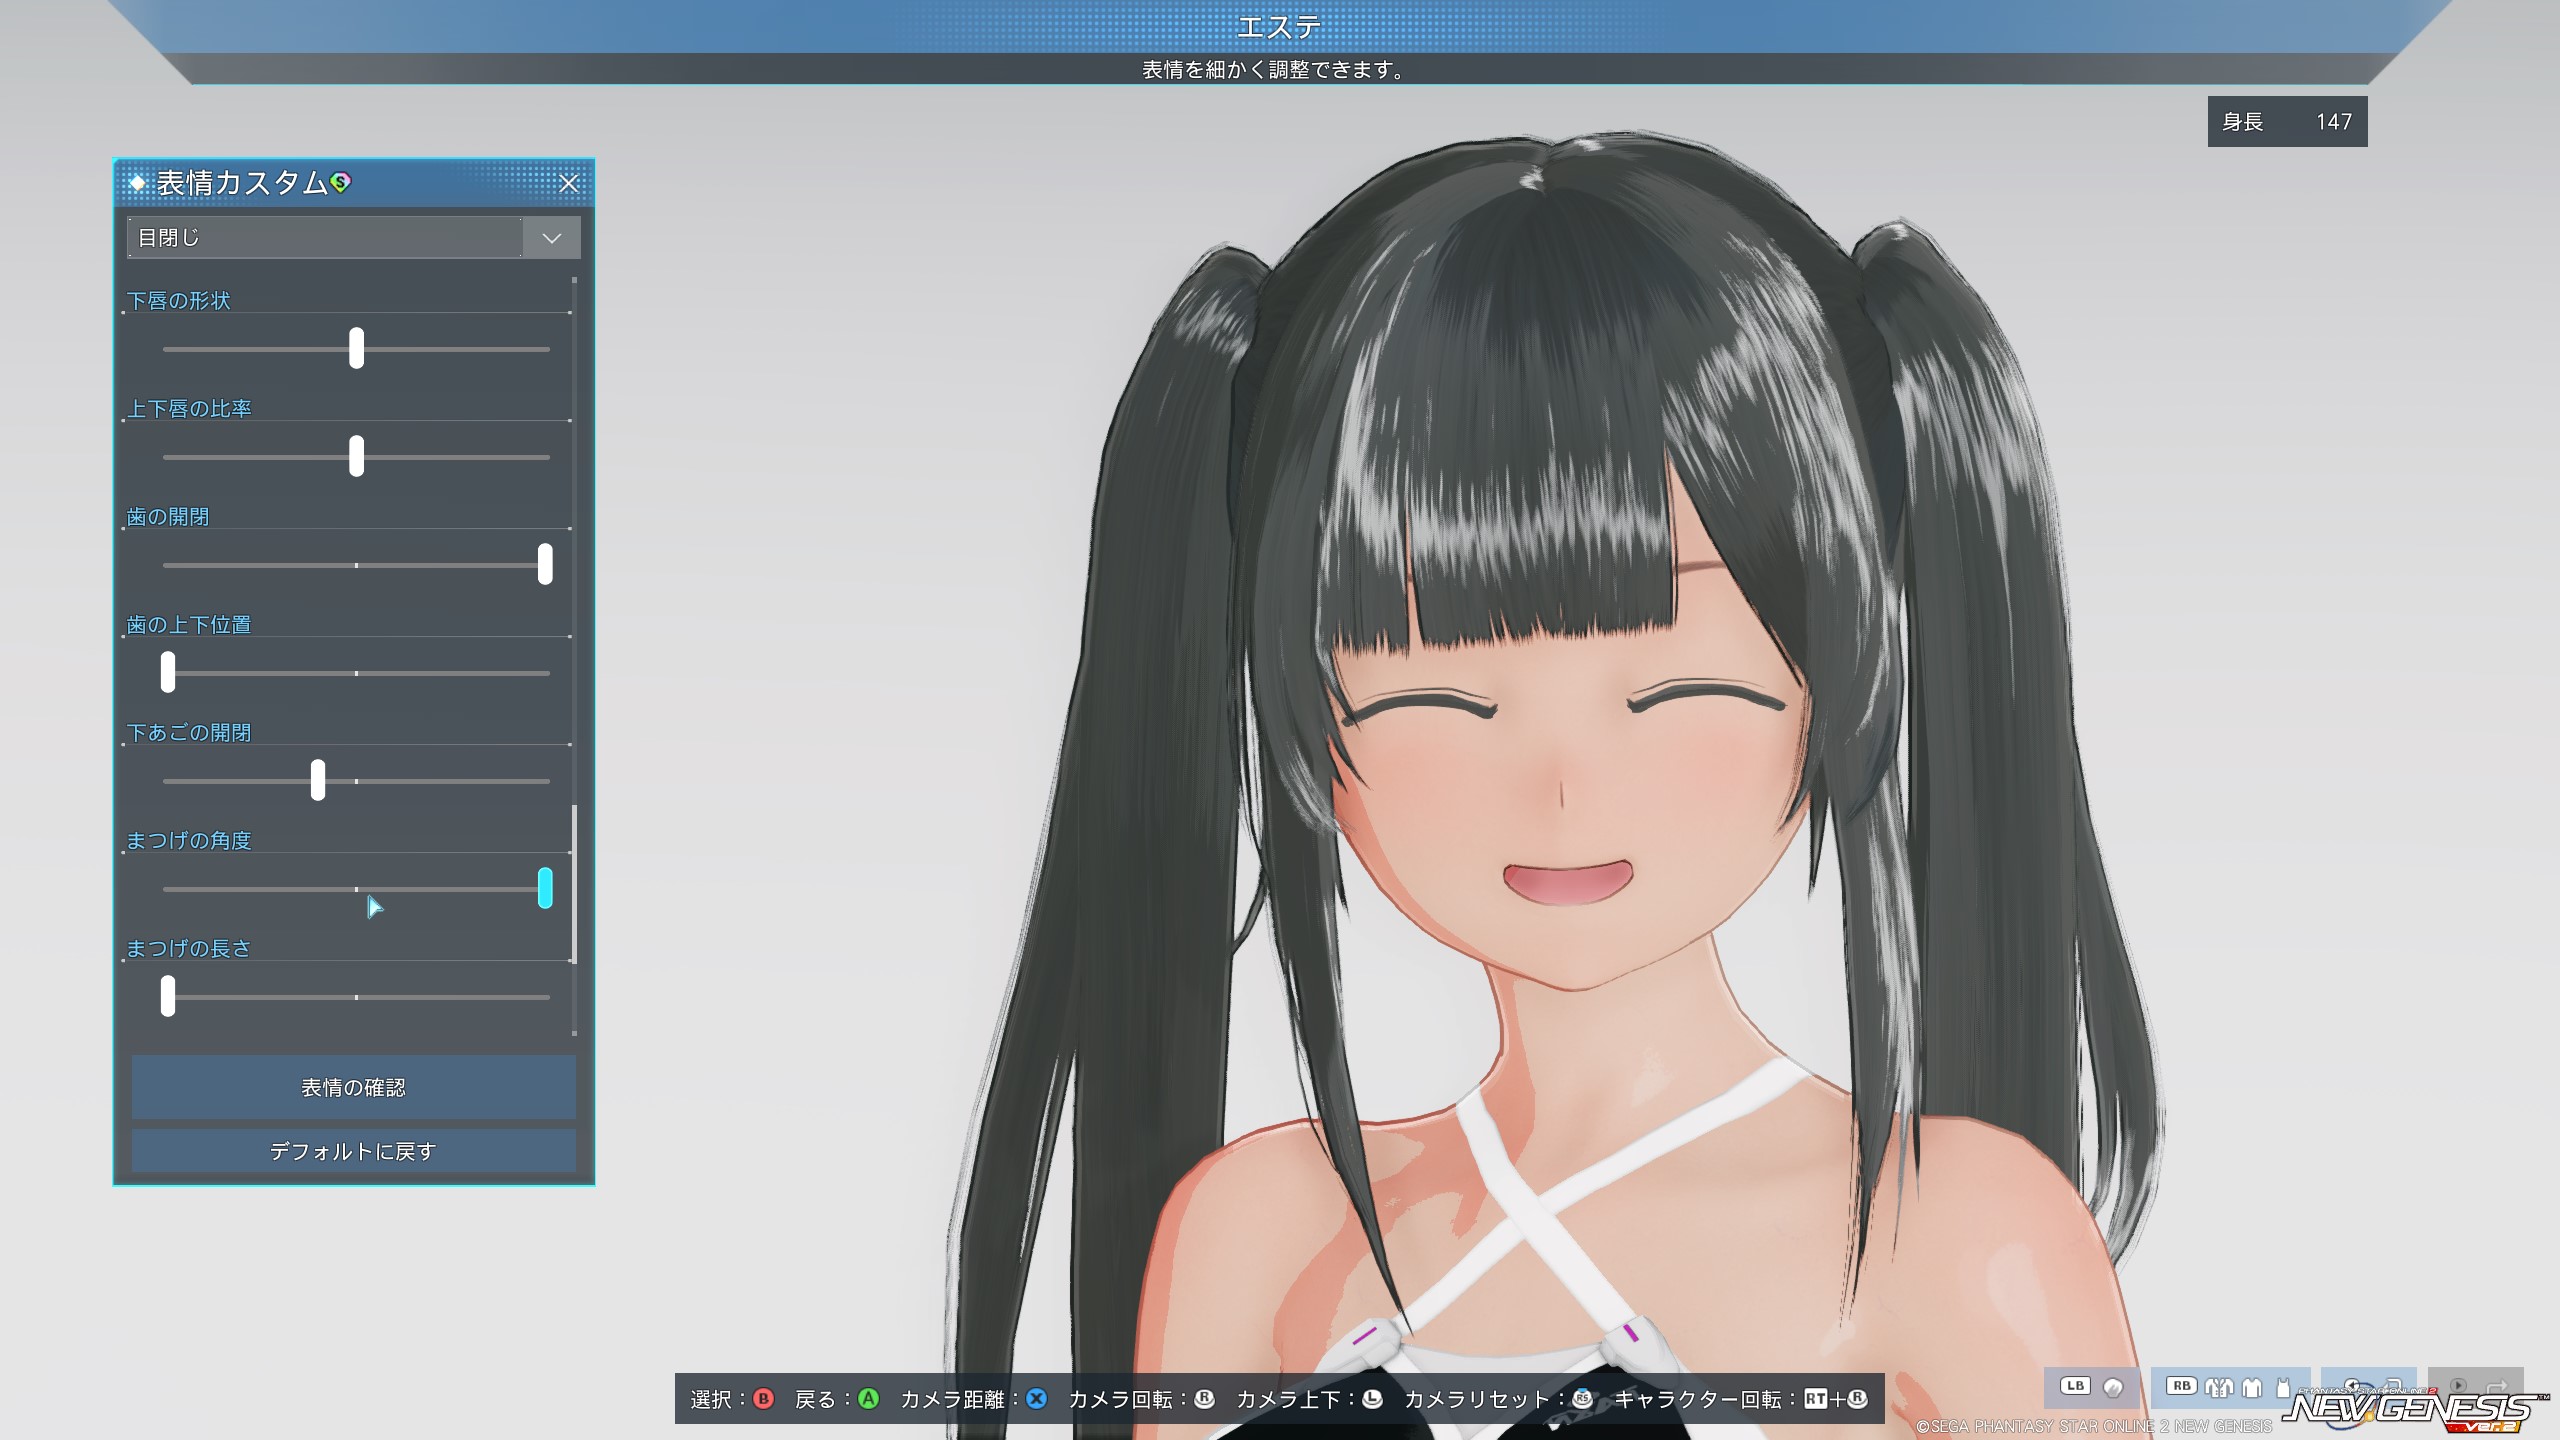Viewport: 2560px width, 1440px height.
Task: Click the expression panel vertical scrollbar
Action: 574,884
